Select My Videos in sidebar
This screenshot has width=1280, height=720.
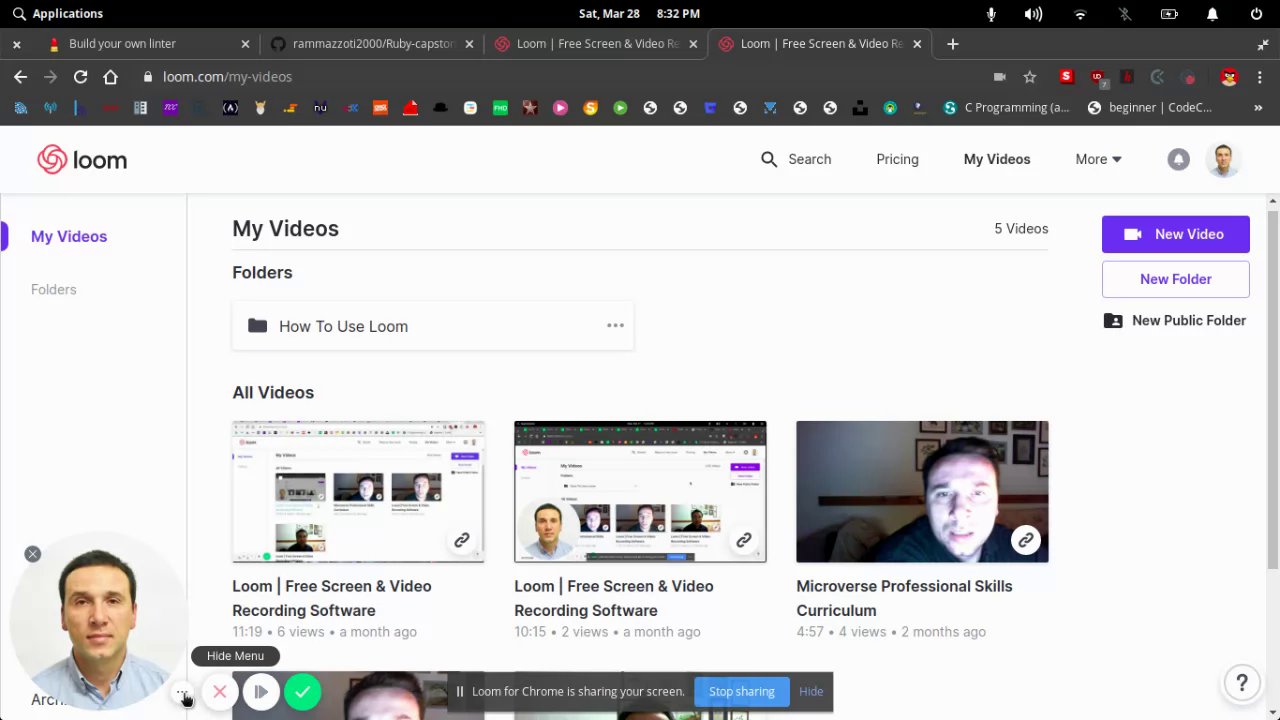click(69, 236)
